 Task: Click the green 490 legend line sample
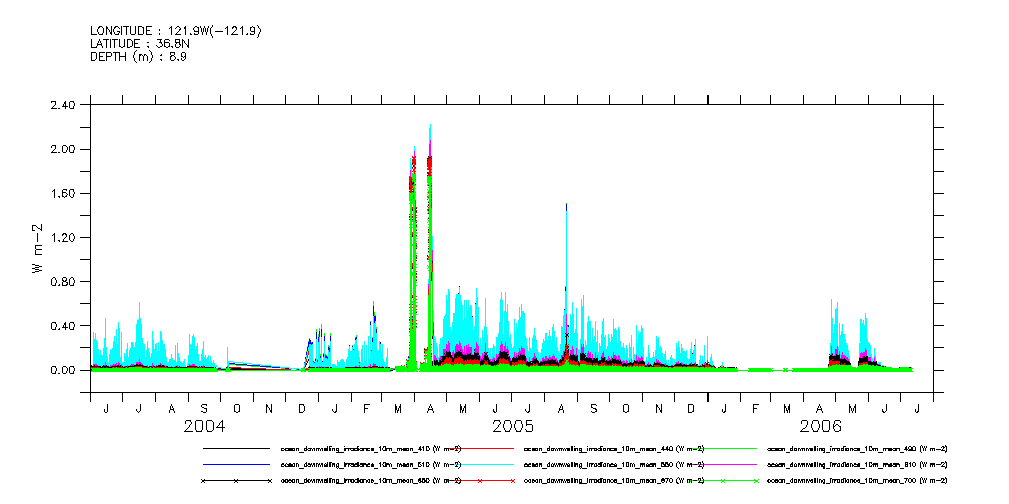(x=722, y=449)
